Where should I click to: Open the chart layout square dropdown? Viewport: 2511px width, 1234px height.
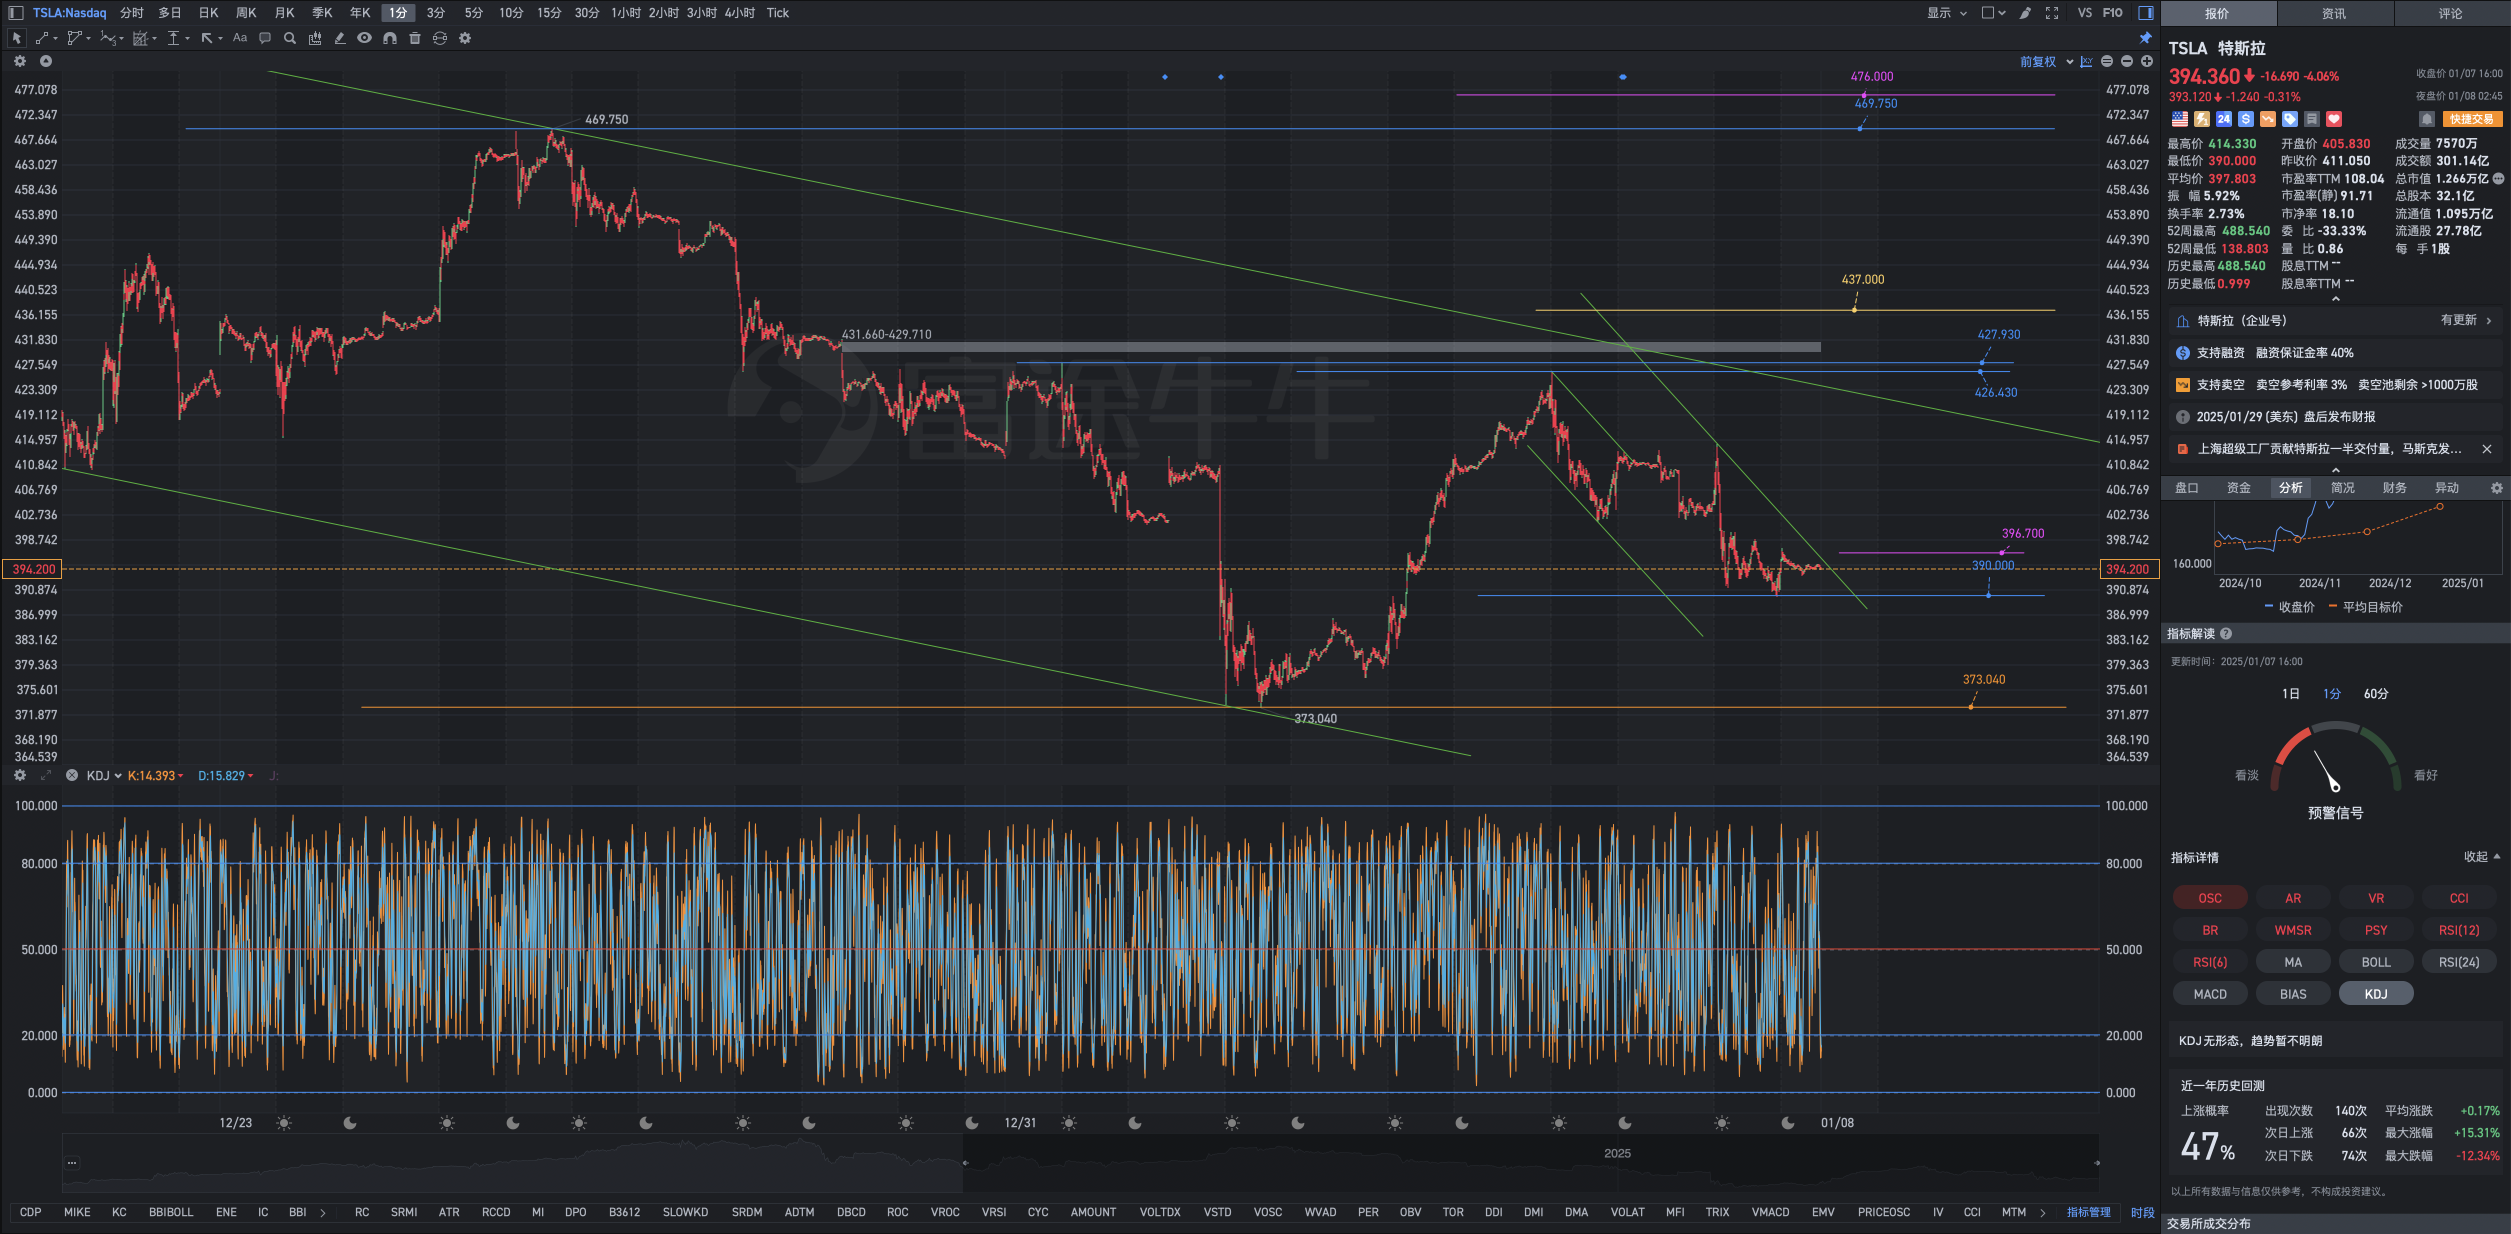(1993, 13)
